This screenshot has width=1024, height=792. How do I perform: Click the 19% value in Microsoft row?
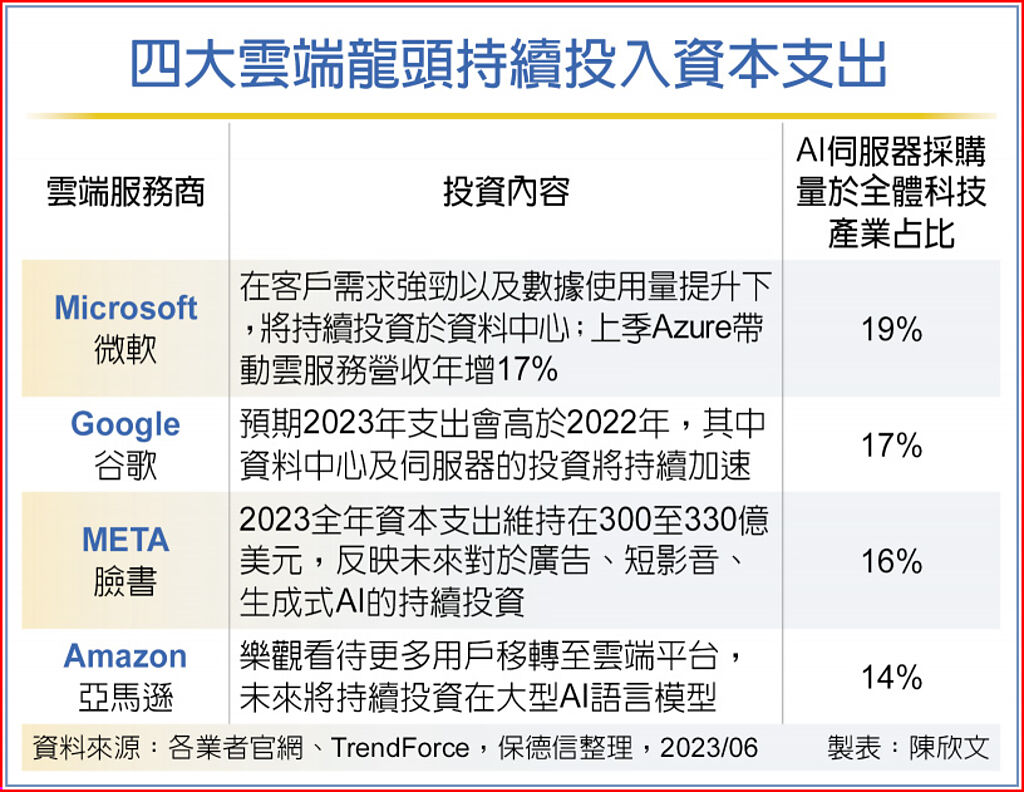click(891, 330)
